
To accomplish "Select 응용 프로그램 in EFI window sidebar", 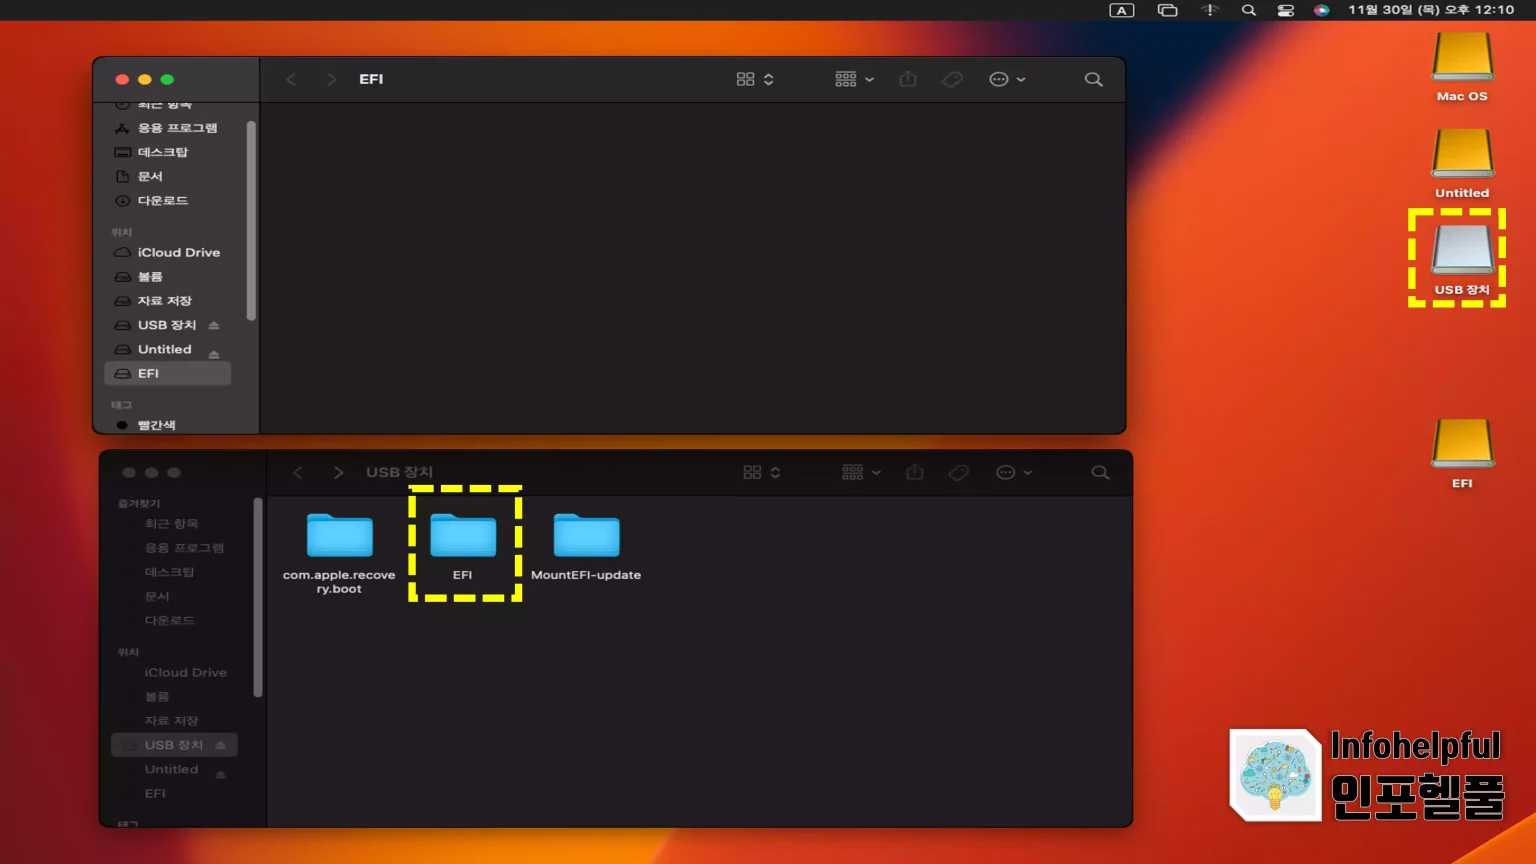I will coord(168,128).
